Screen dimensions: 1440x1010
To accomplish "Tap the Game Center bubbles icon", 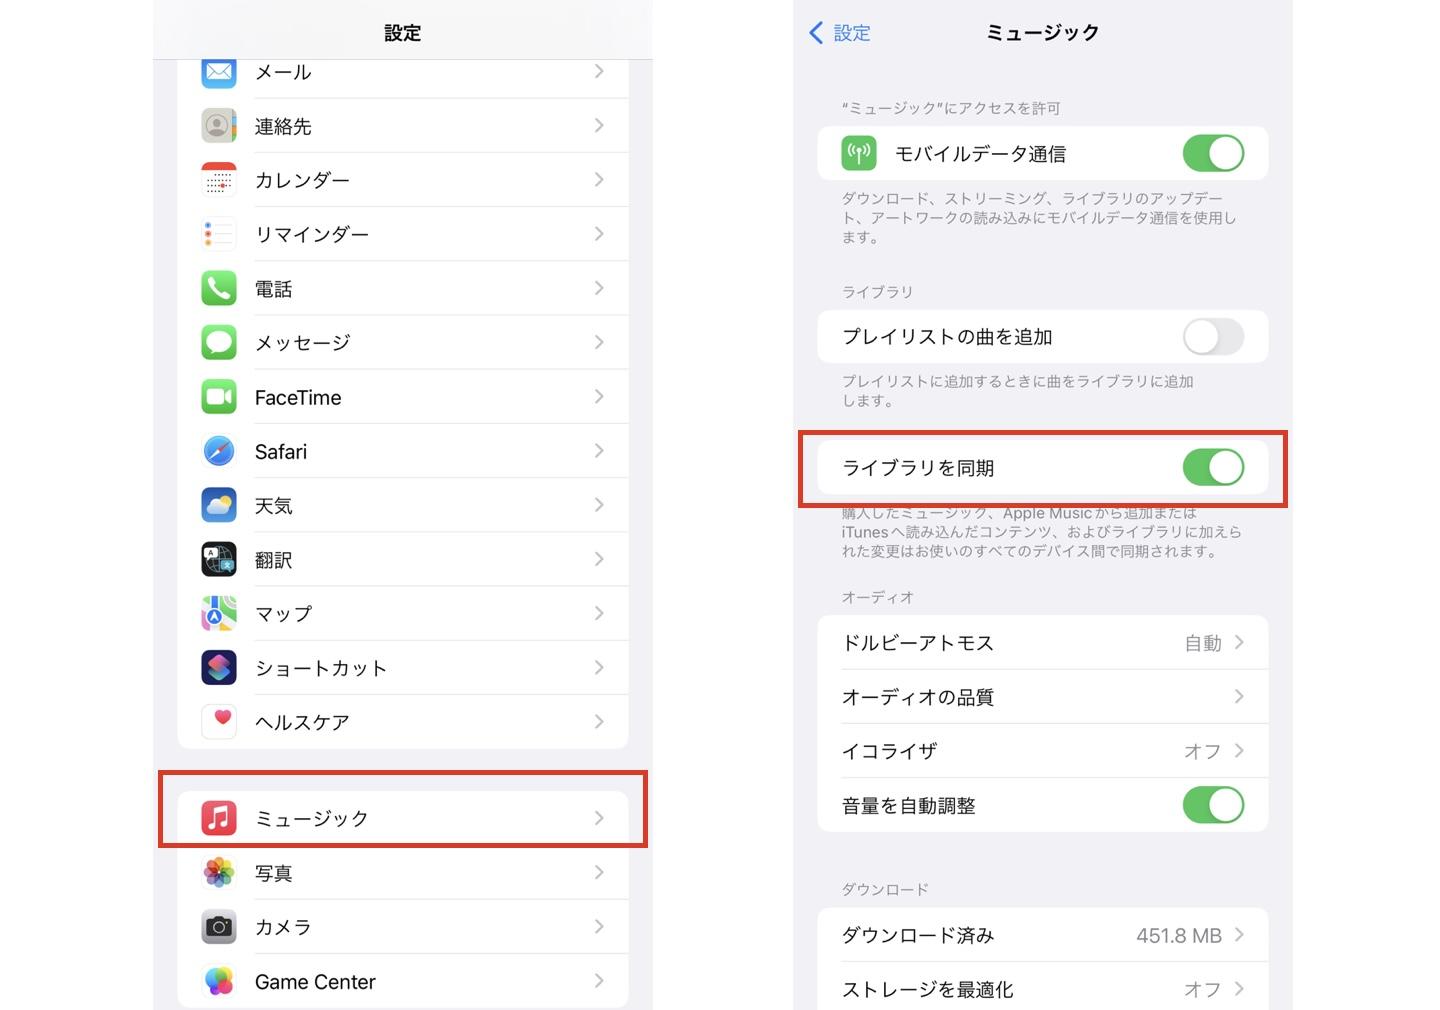I will [219, 981].
